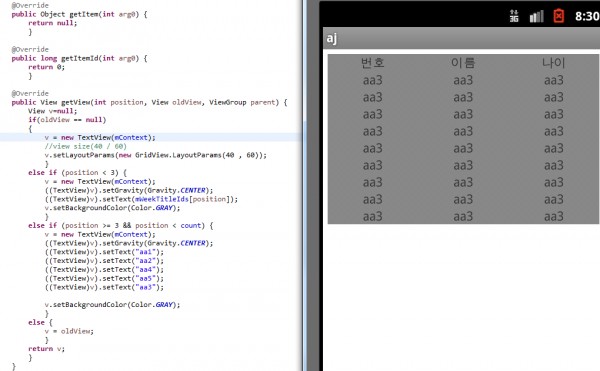Tap the aa3 cell directly below 나이 header
Image resolution: width=600 pixels, height=371 pixels.
[553, 80]
